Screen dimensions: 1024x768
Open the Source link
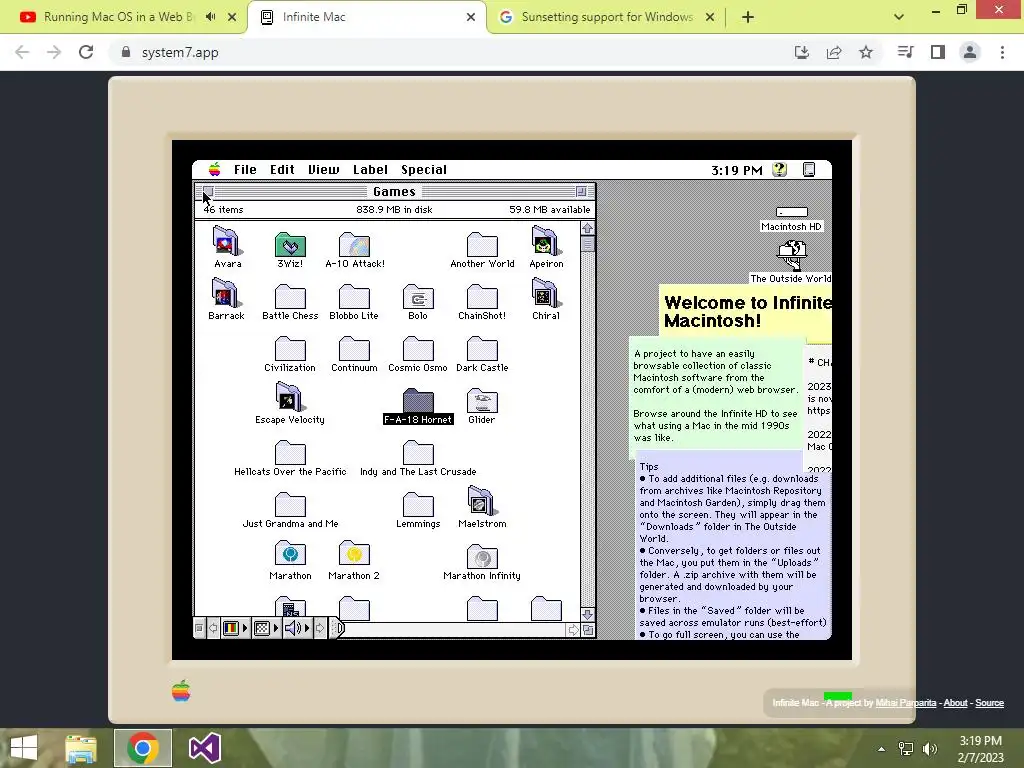point(989,703)
